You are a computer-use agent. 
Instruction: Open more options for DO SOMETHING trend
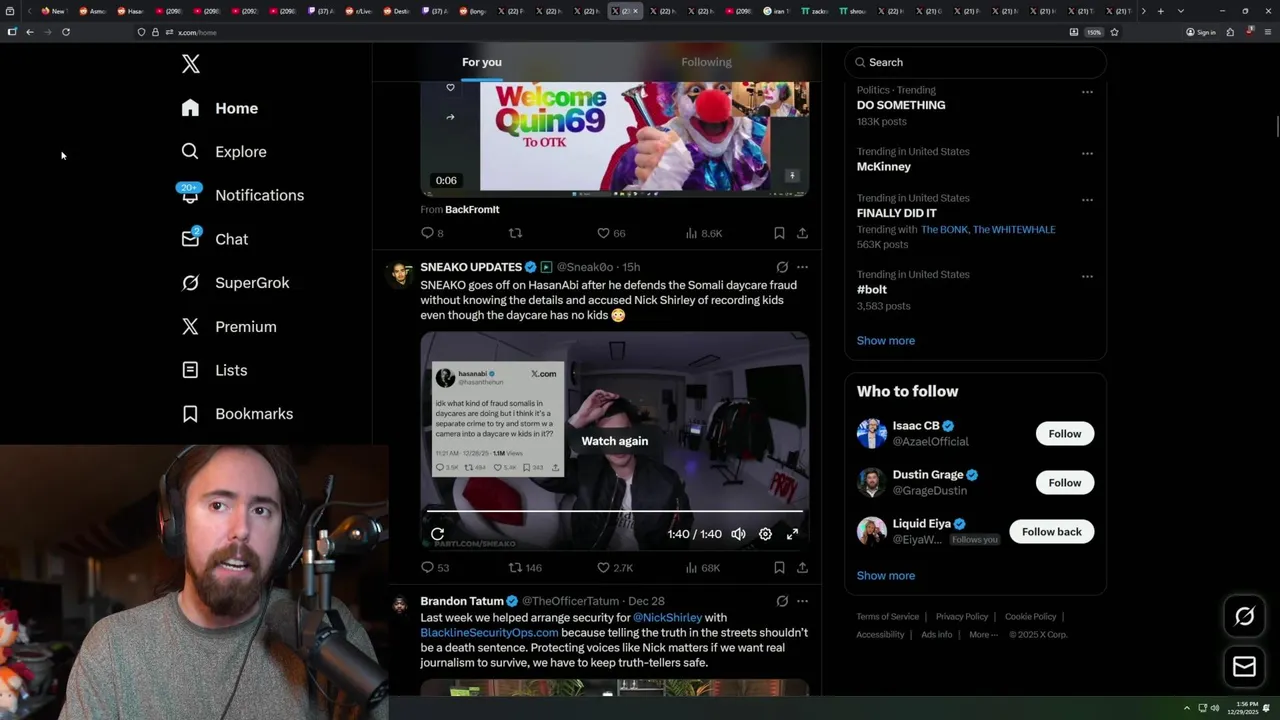pyautogui.click(x=1087, y=92)
